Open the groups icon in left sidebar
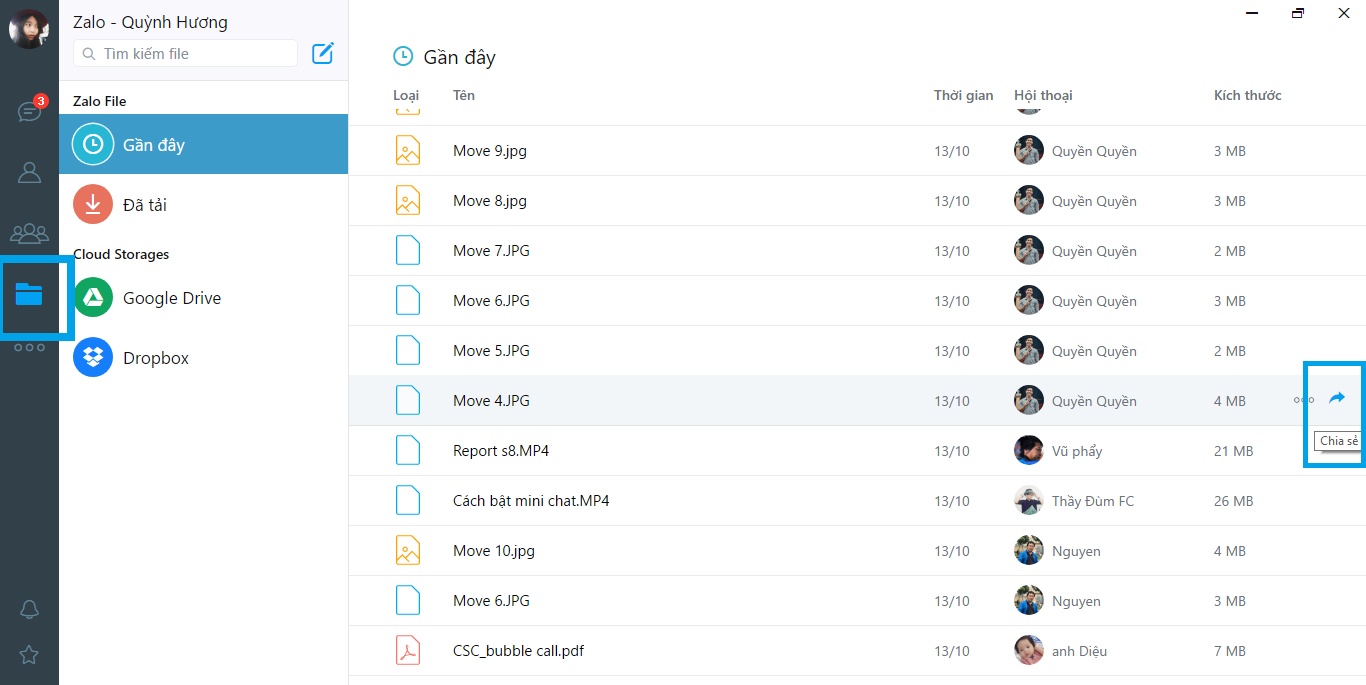The image size is (1366, 685). [29, 234]
